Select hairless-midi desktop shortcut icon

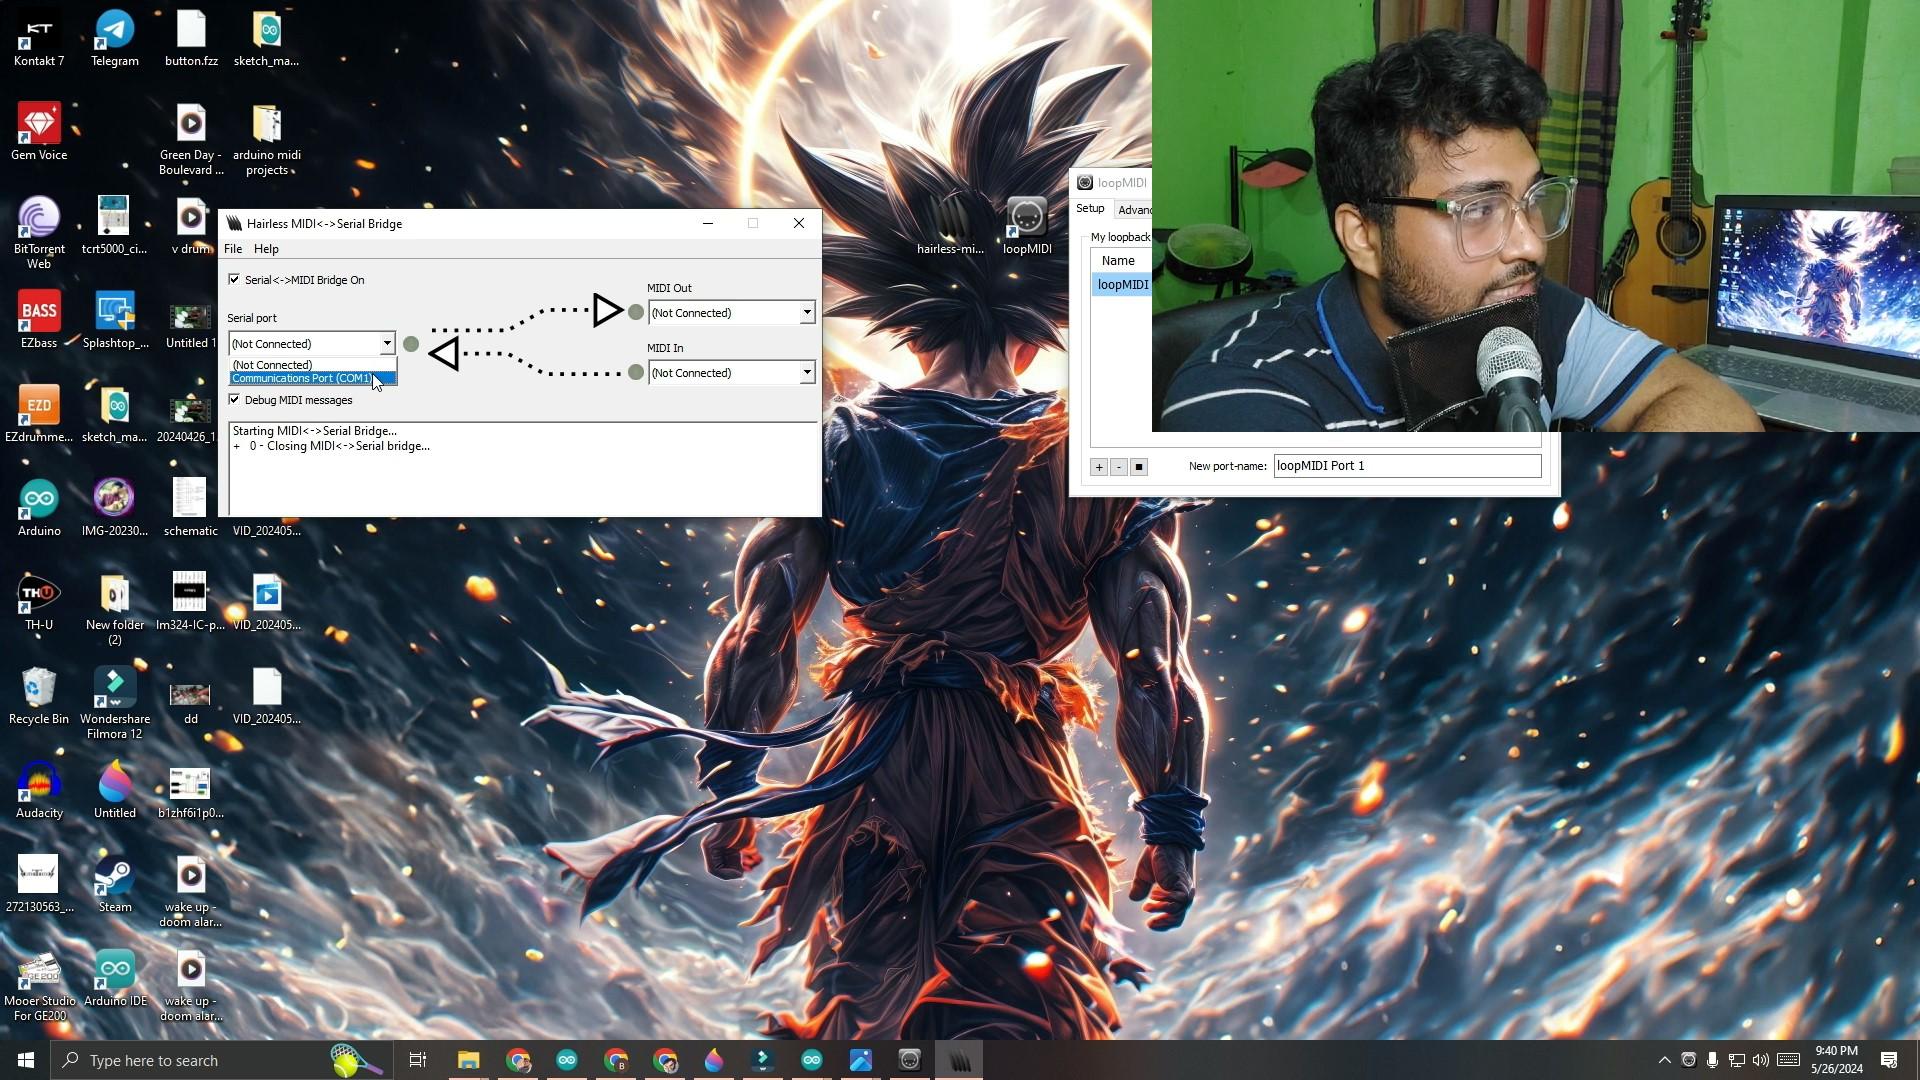951,226
